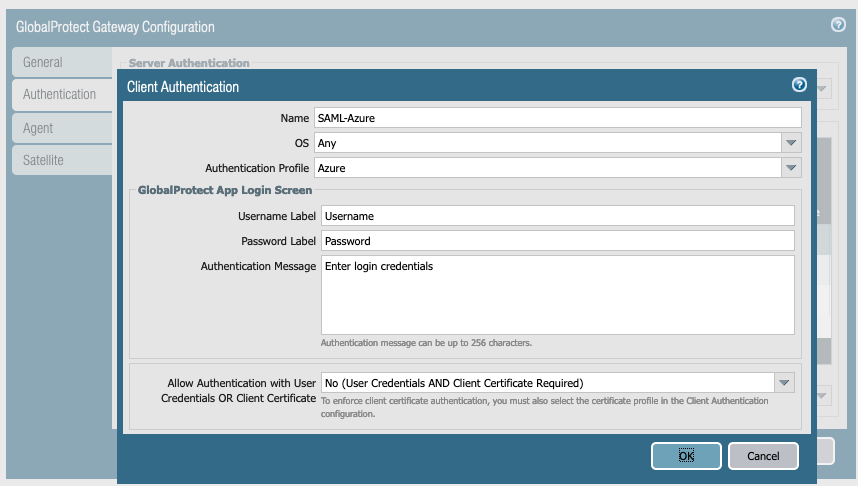
Task: Open help for Client Authentication dialog
Action: [x=799, y=85]
